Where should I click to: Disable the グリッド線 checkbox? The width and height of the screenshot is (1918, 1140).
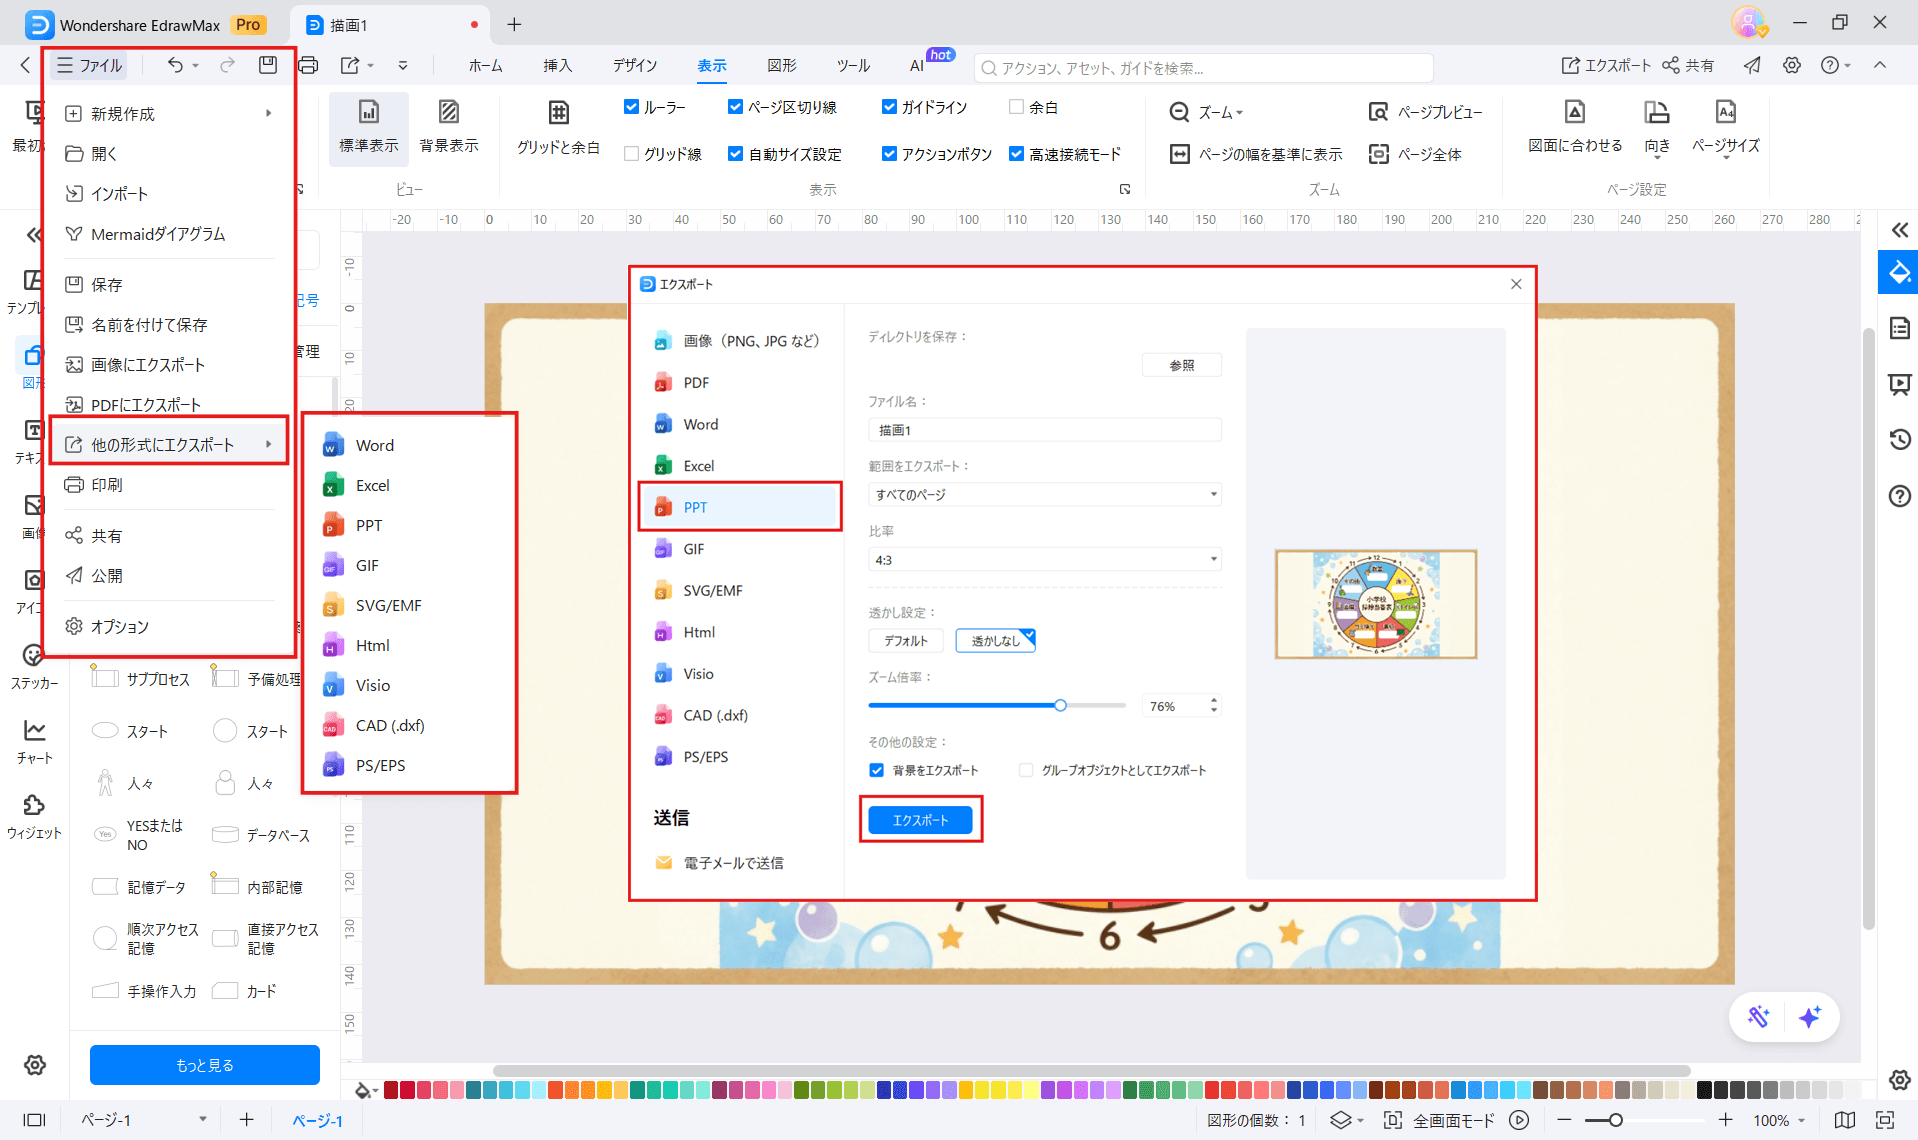point(631,153)
